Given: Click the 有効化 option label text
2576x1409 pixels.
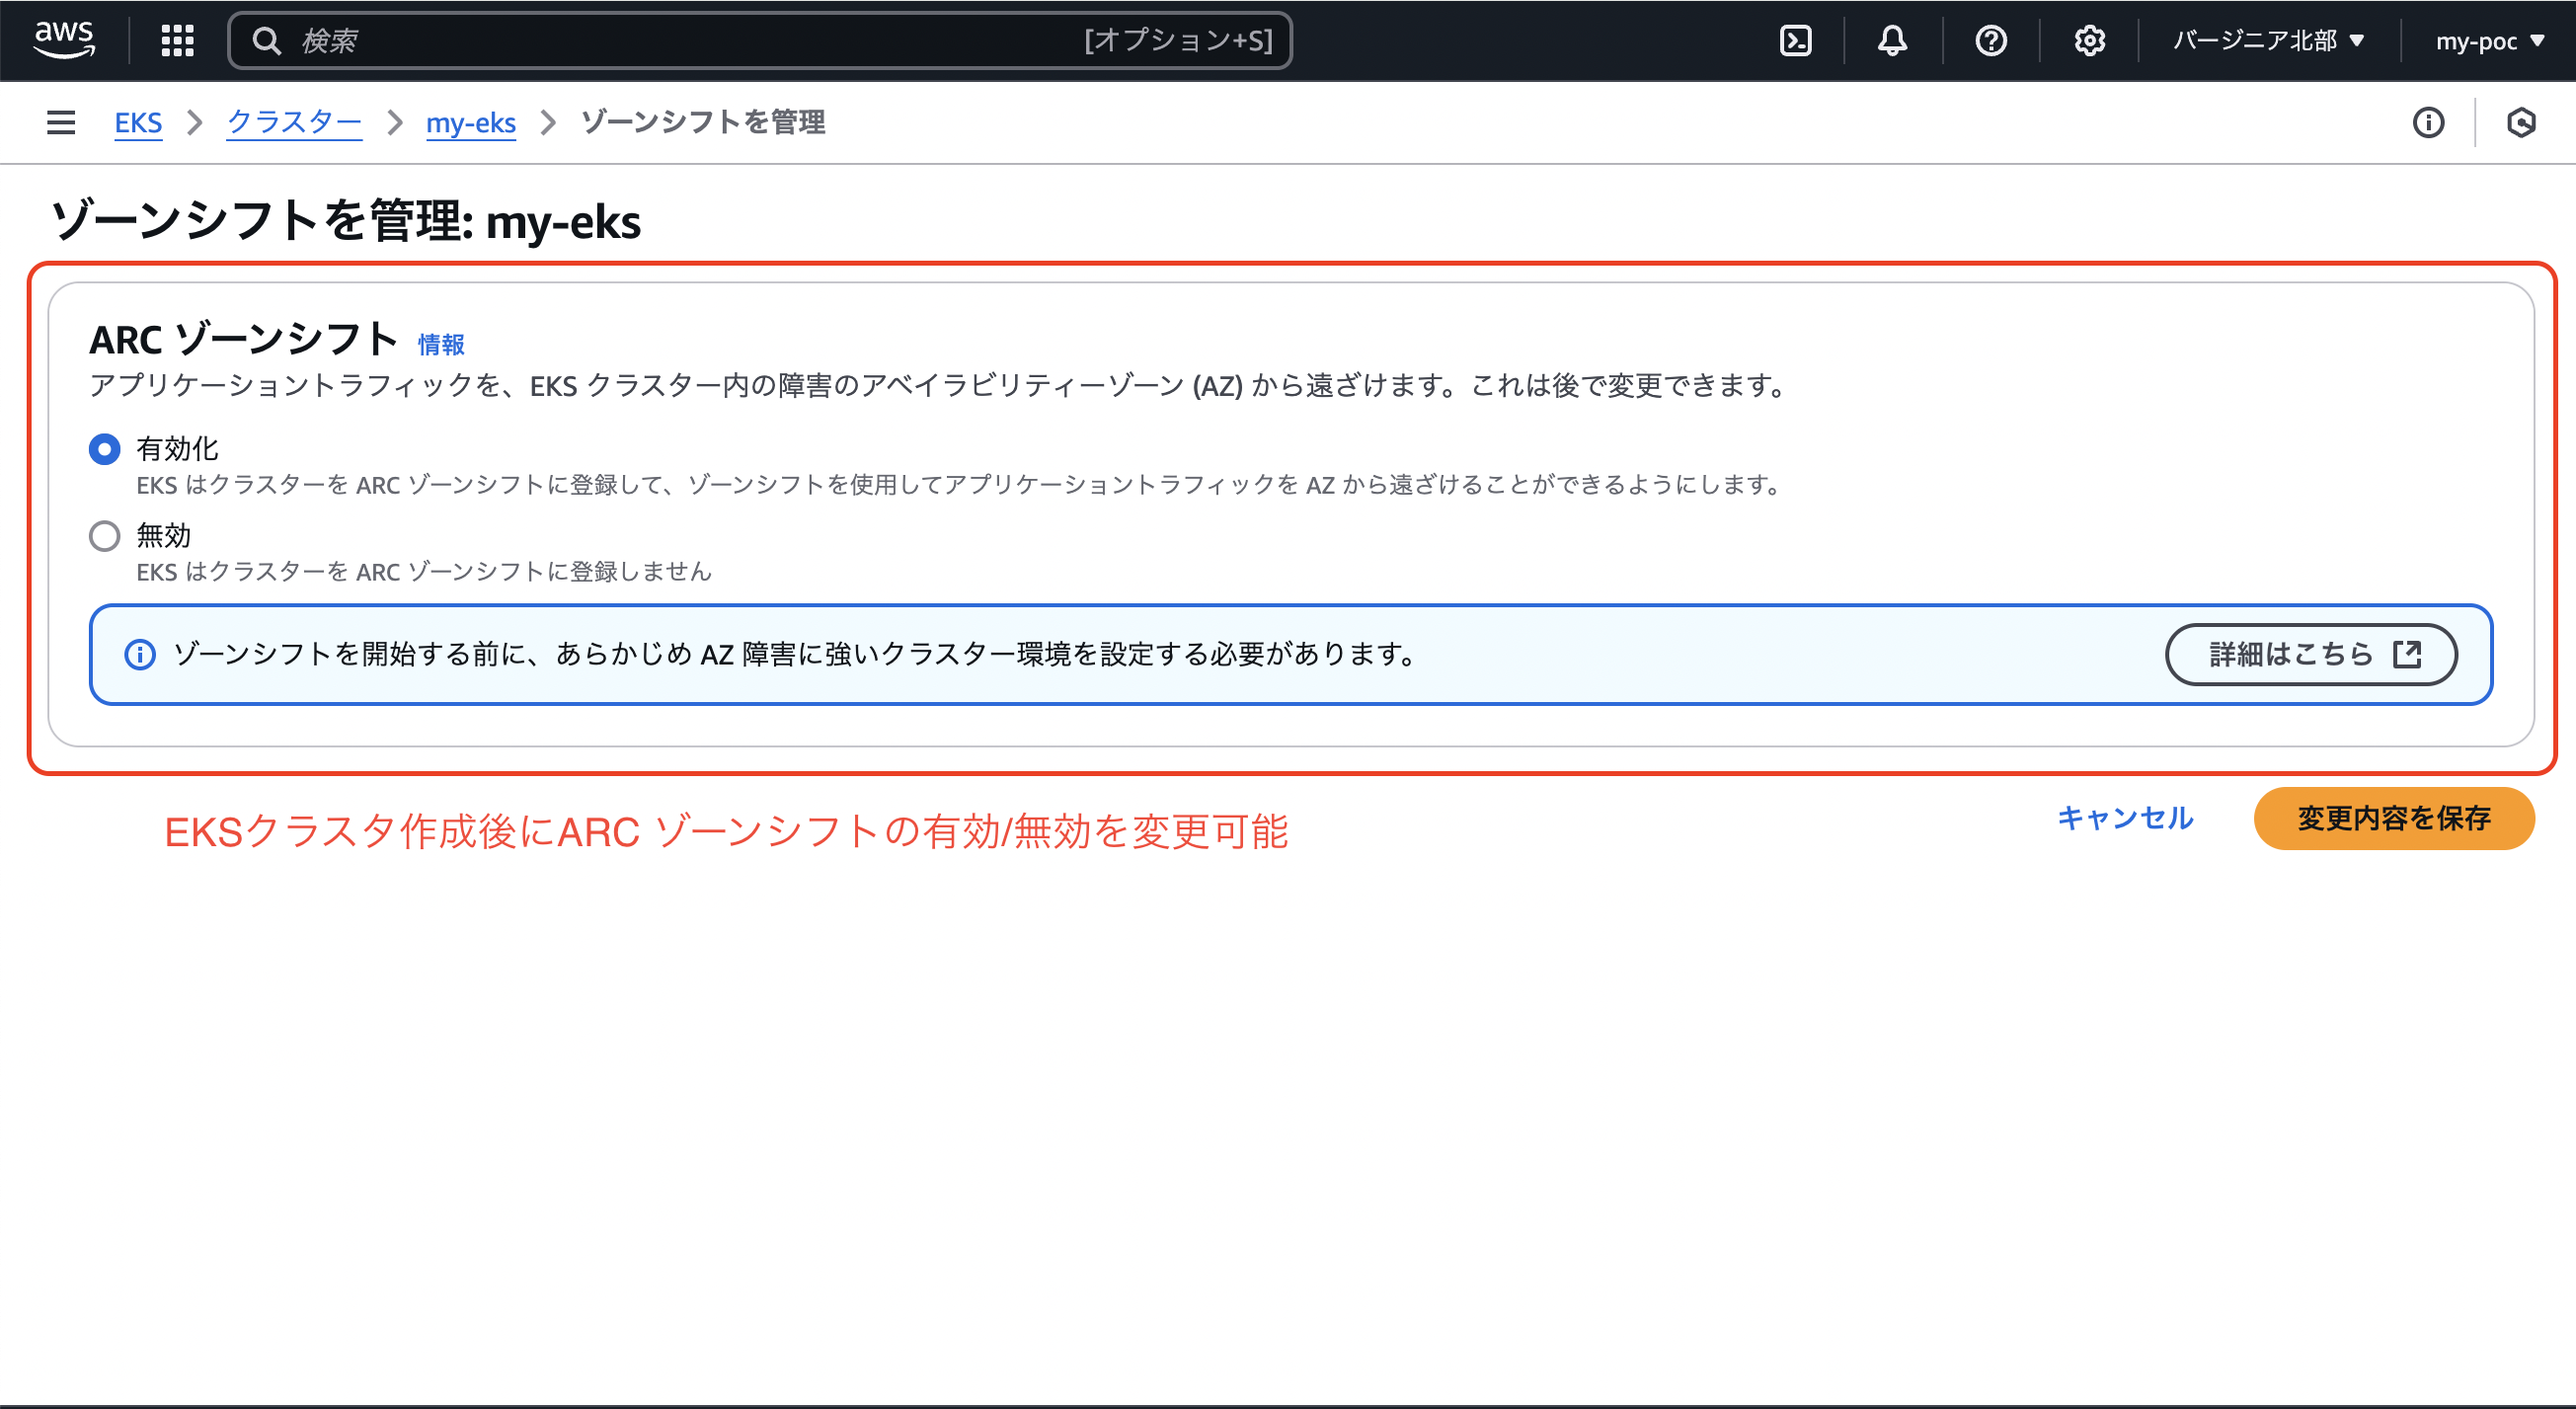Looking at the screenshot, I should (x=177, y=449).
